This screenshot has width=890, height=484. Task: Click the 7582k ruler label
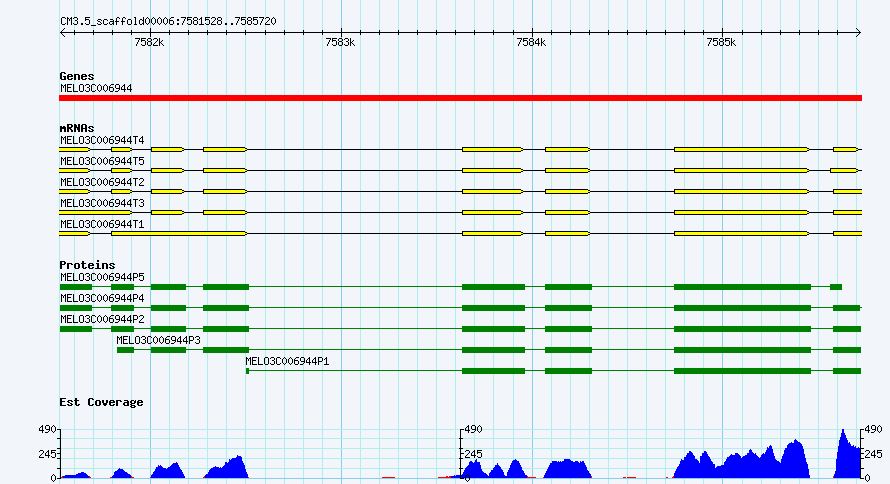(149, 43)
